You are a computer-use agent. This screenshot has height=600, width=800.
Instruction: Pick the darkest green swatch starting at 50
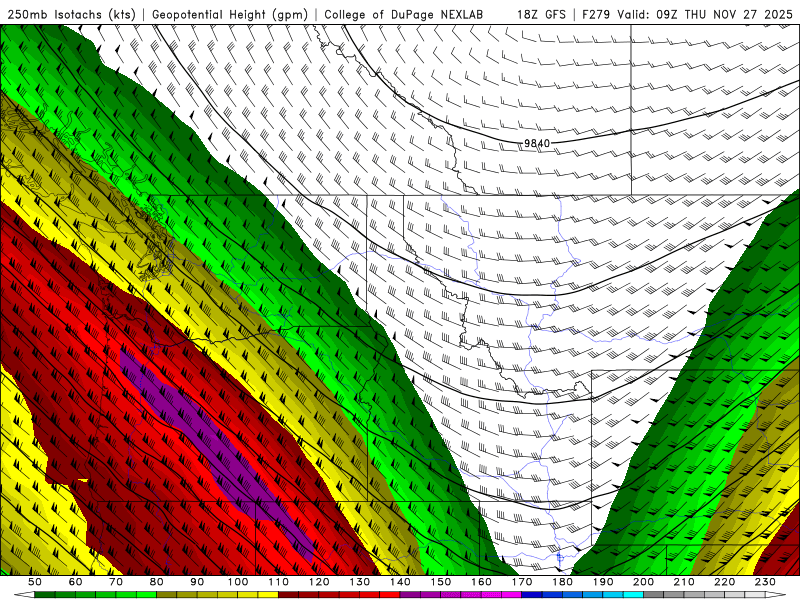[x=45, y=594]
